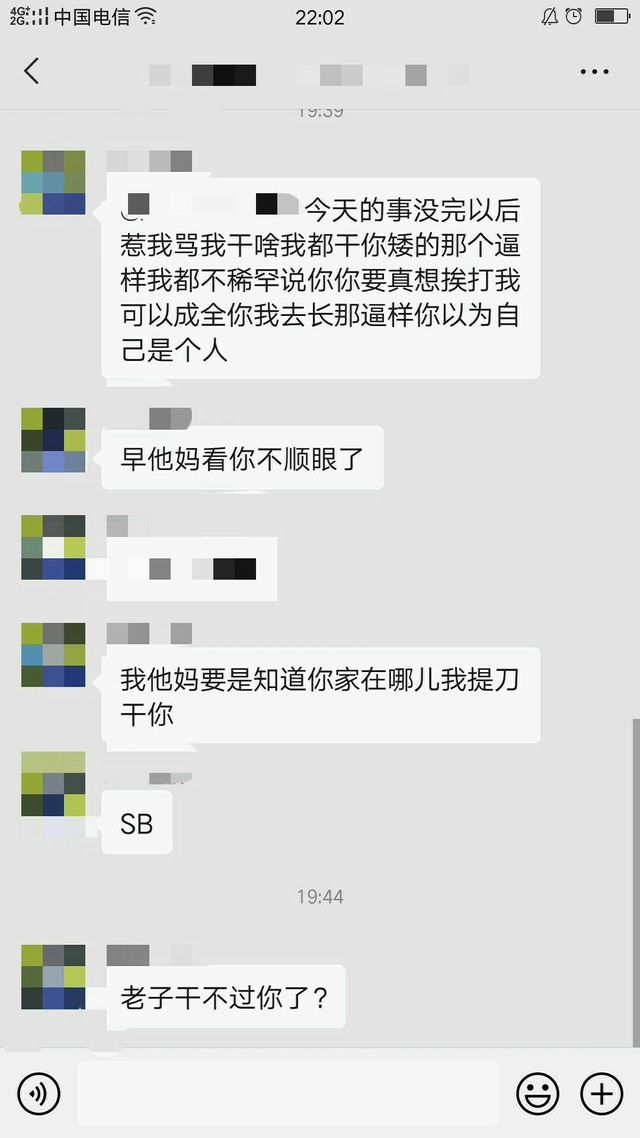The height and width of the screenshot is (1138, 640).
Task: Tap the 我提刀干你 message bubble
Action: [321, 695]
